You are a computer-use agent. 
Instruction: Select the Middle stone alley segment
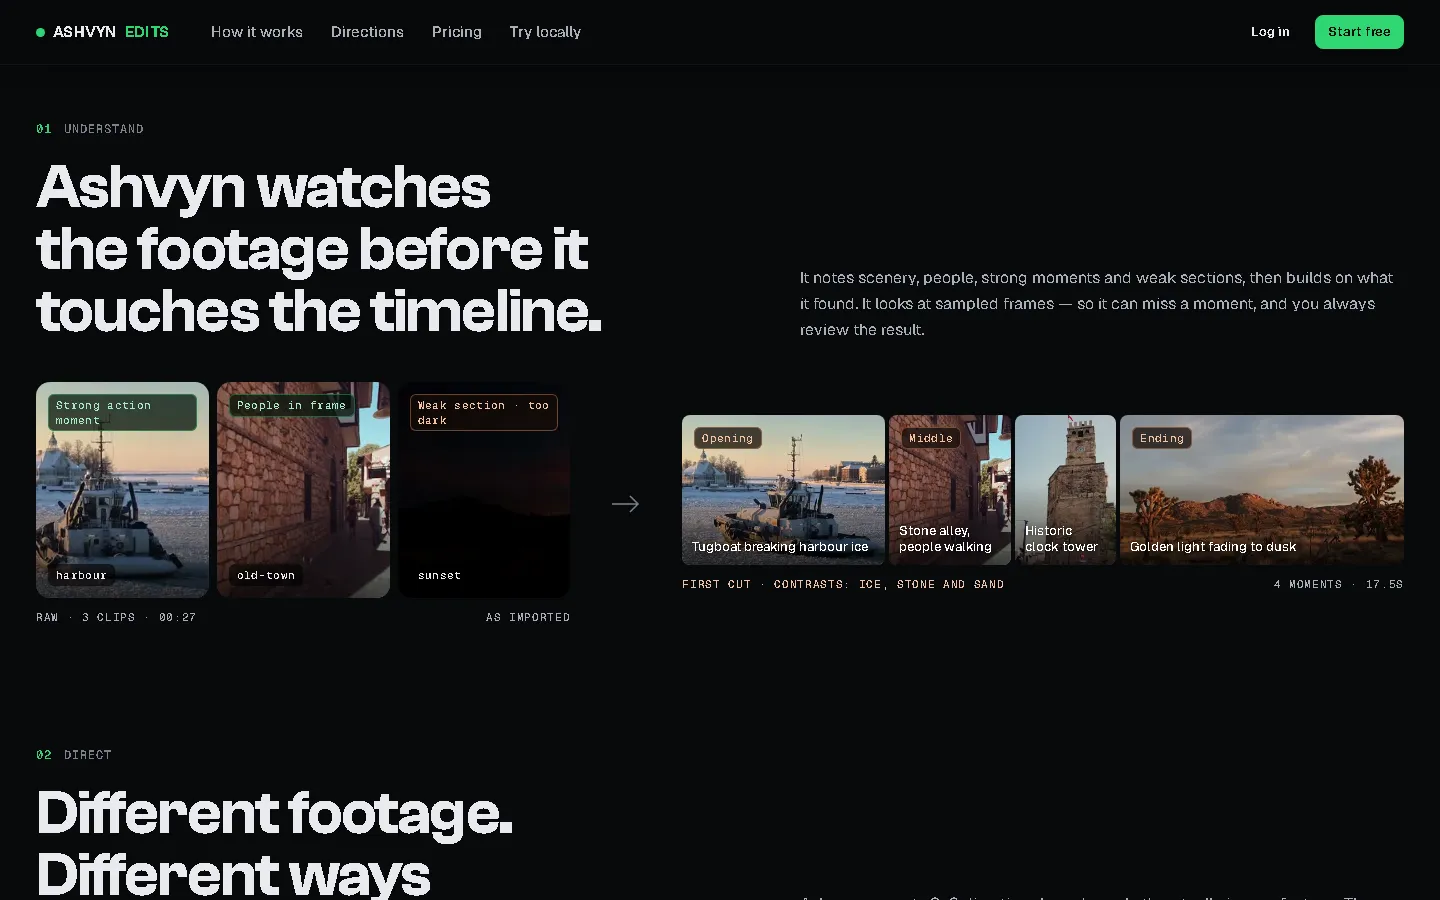coord(950,490)
